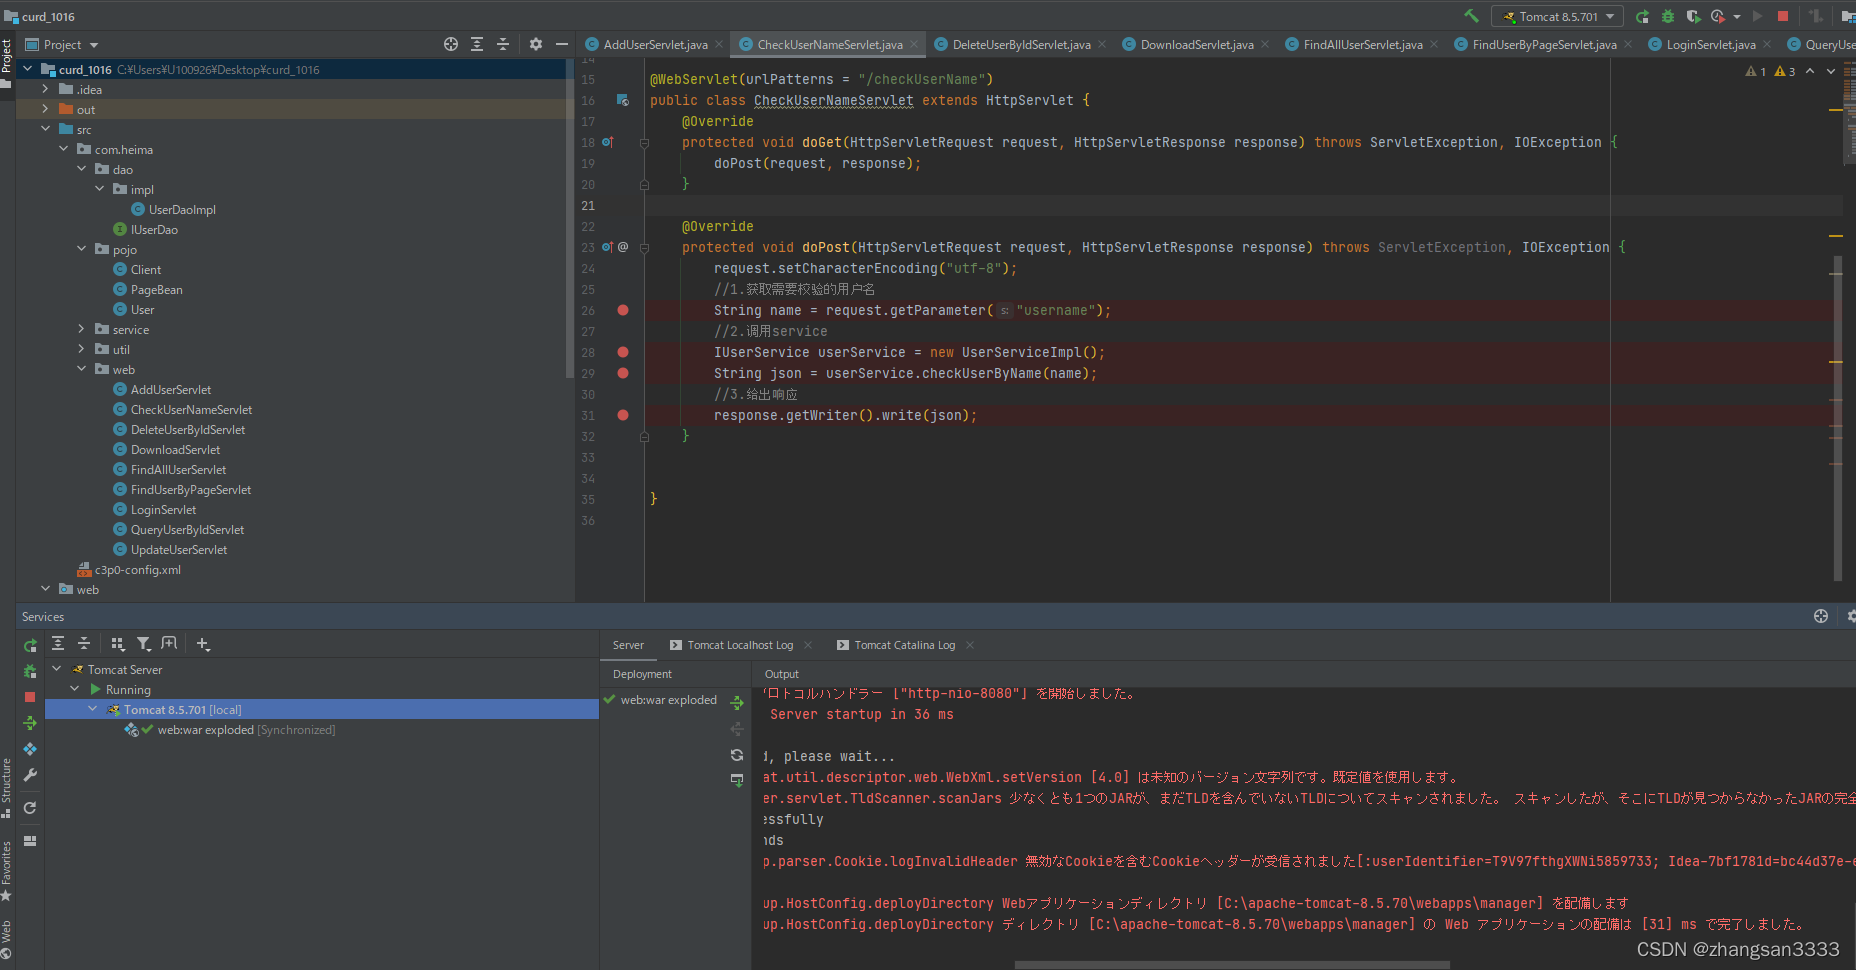The image size is (1856, 970).
Task: Click Group By icon in Services toolbar
Action: [118, 644]
